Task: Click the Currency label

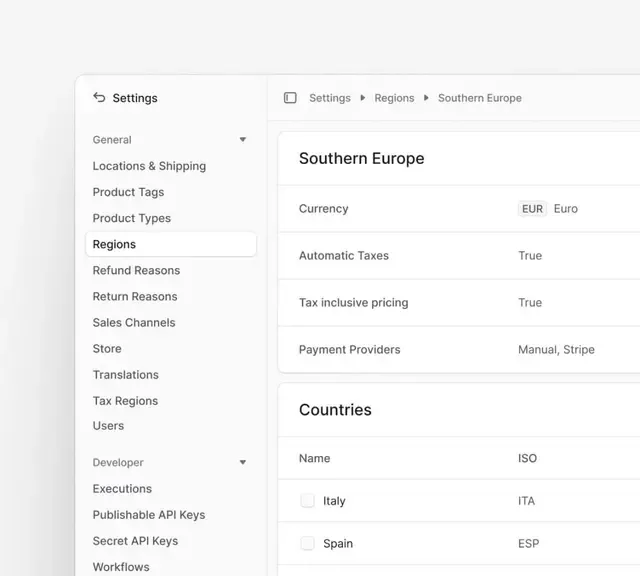Action: point(324,209)
